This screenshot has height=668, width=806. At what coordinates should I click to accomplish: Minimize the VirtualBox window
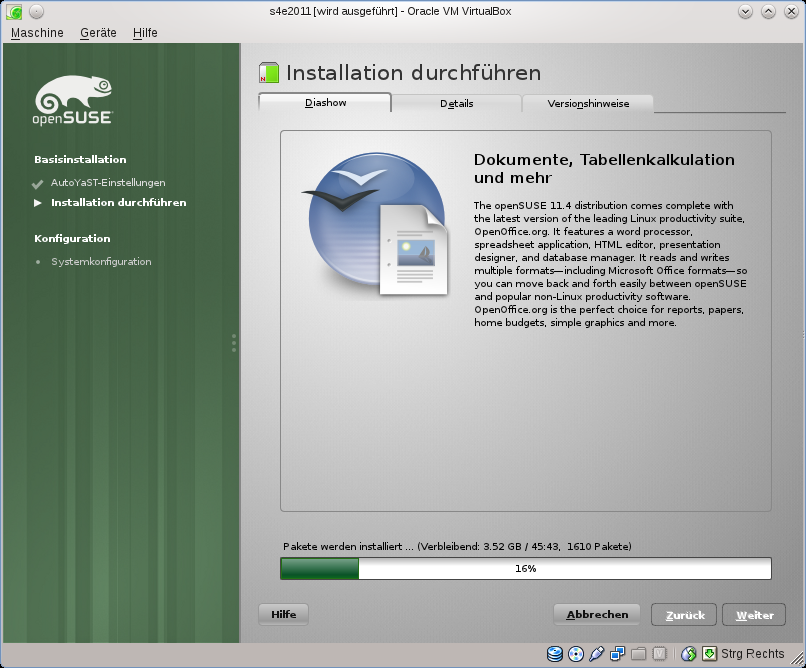click(x=745, y=11)
